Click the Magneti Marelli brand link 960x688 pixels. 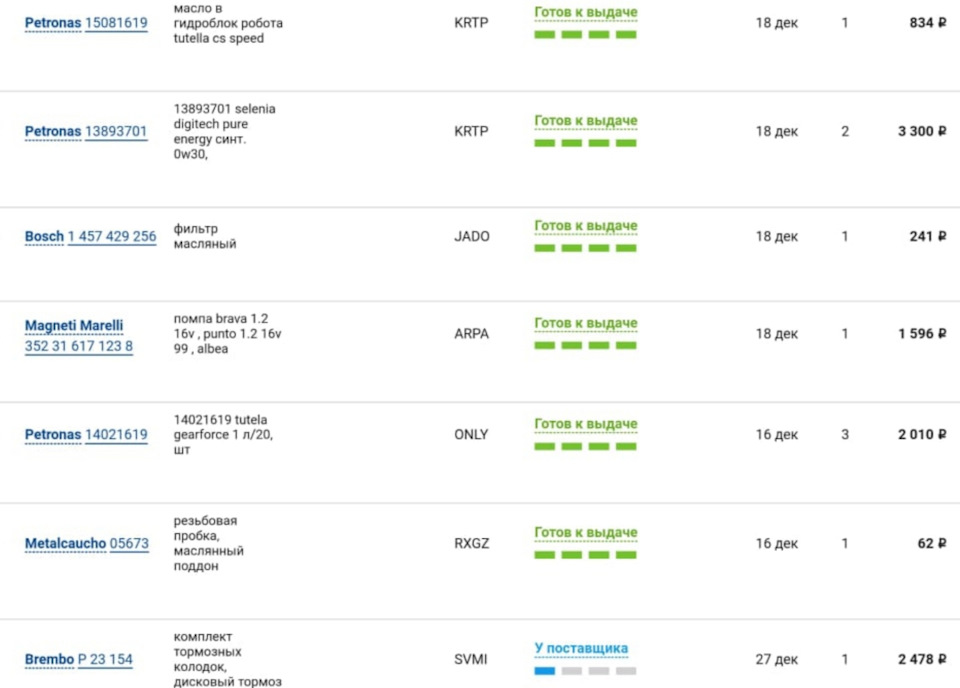74,326
